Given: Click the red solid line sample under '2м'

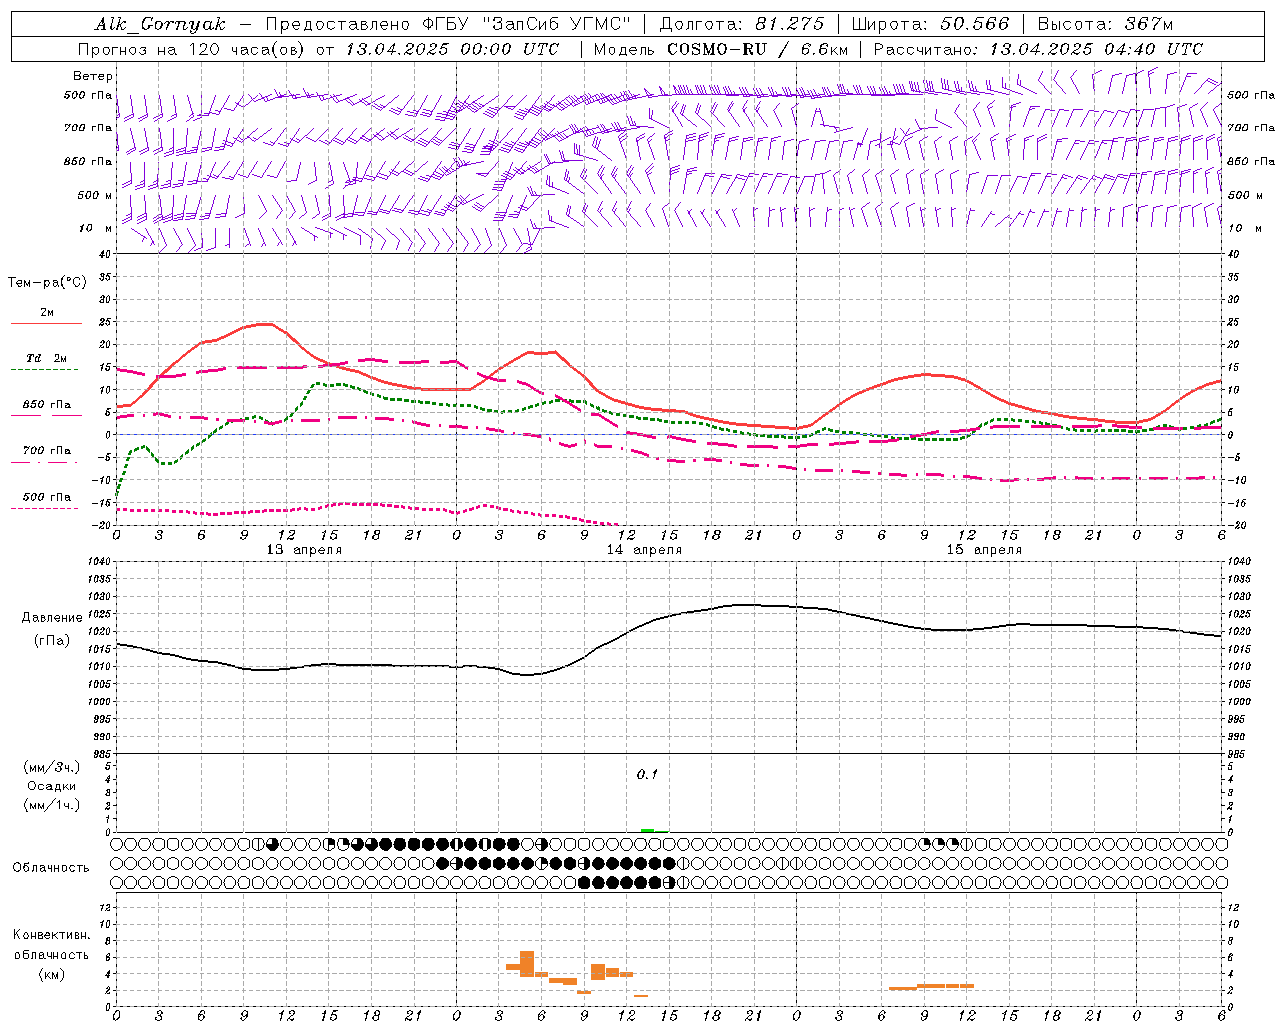Looking at the screenshot, I should coord(46,324).
